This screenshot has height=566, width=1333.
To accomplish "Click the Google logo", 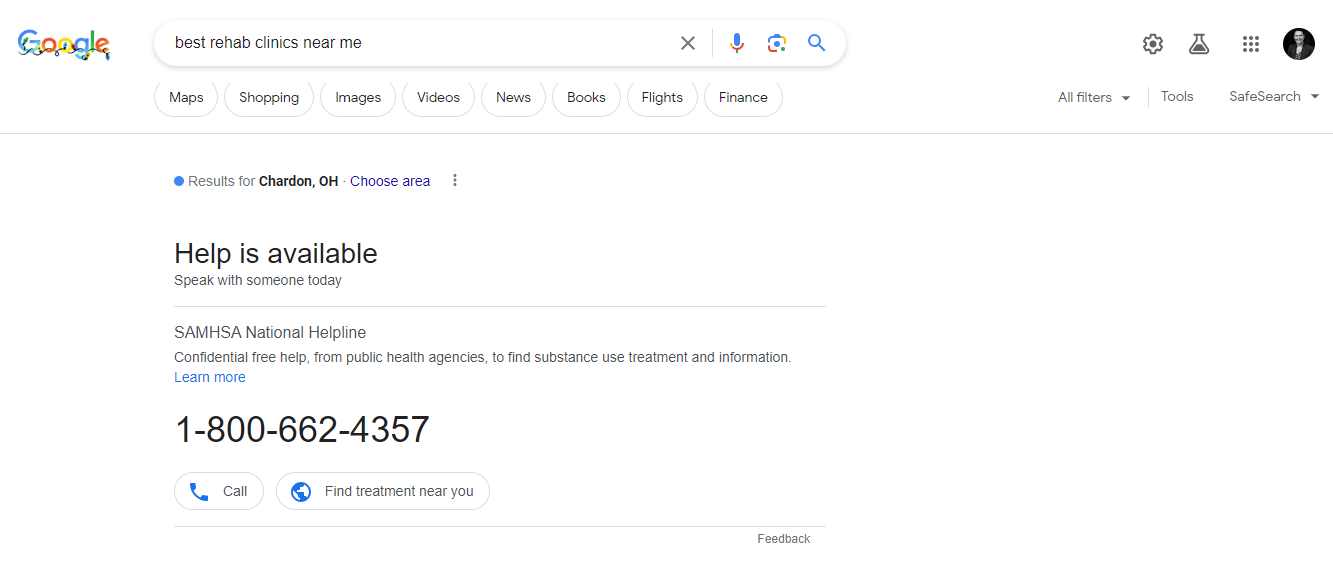I will (64, 44).
